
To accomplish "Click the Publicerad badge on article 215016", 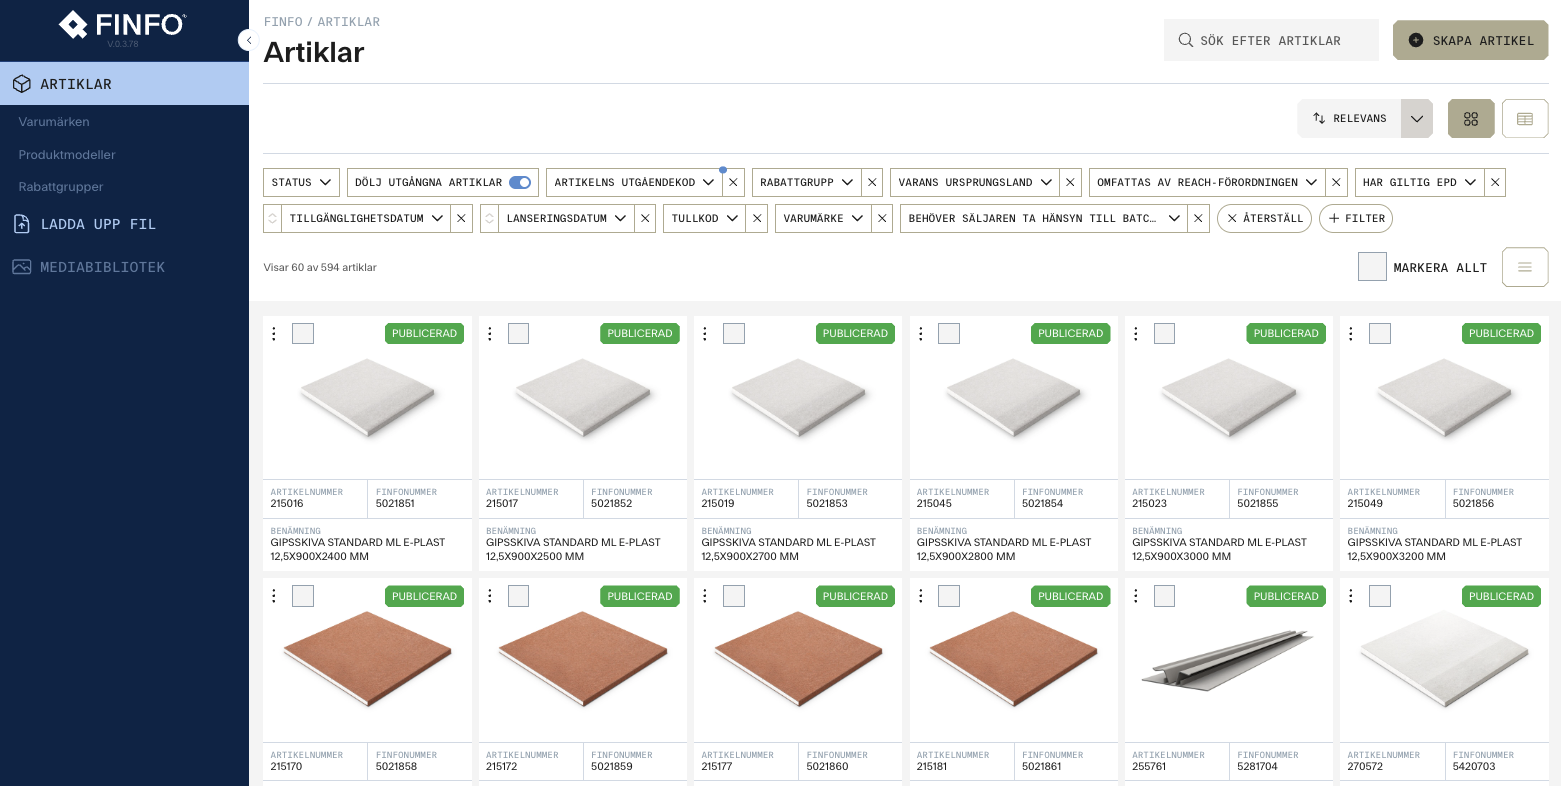I will [x=424, y=333].
